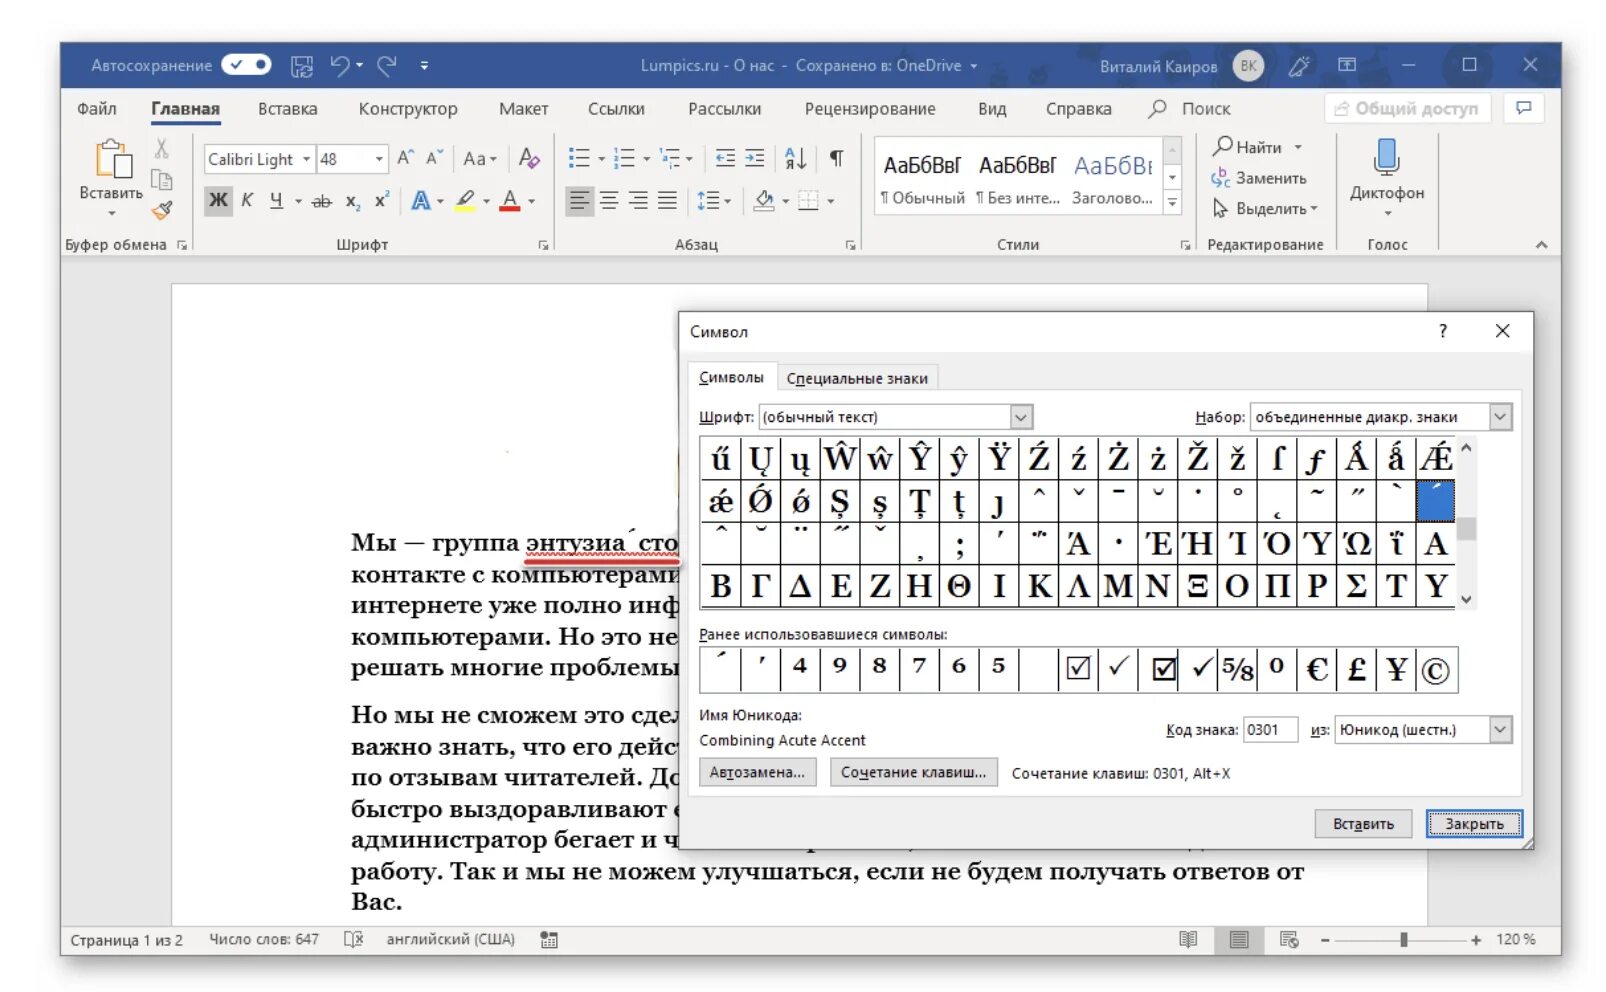This screenshot has width=1606, height=992.
Task: Toggle strikethrough formatting
Action: pyautogui.click(x=321, y=201)
